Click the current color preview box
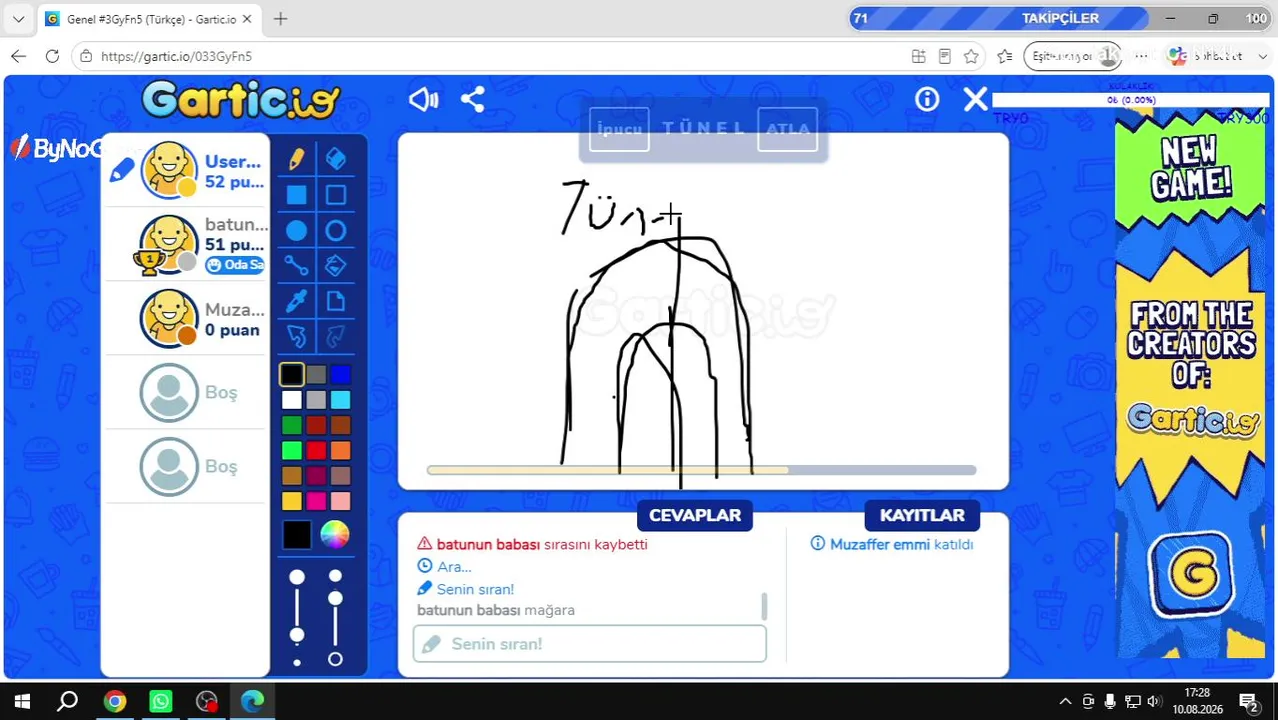 (297, 535)
